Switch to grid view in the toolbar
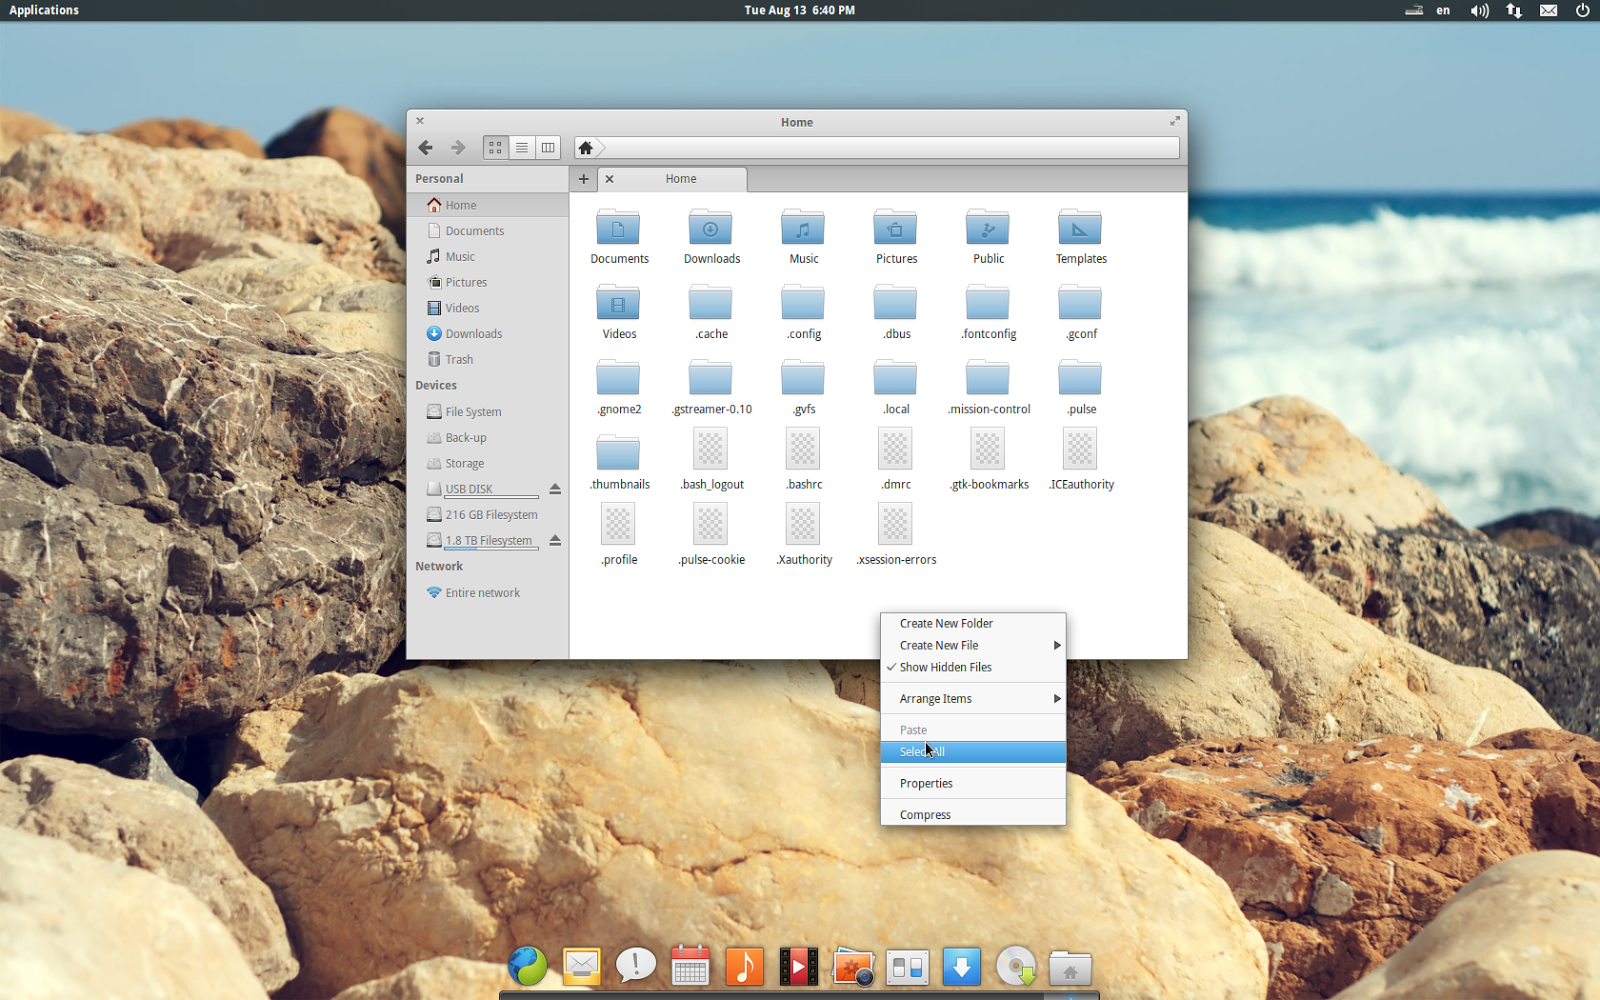This screenshot has height=1000, width=1600. (494, 147)
